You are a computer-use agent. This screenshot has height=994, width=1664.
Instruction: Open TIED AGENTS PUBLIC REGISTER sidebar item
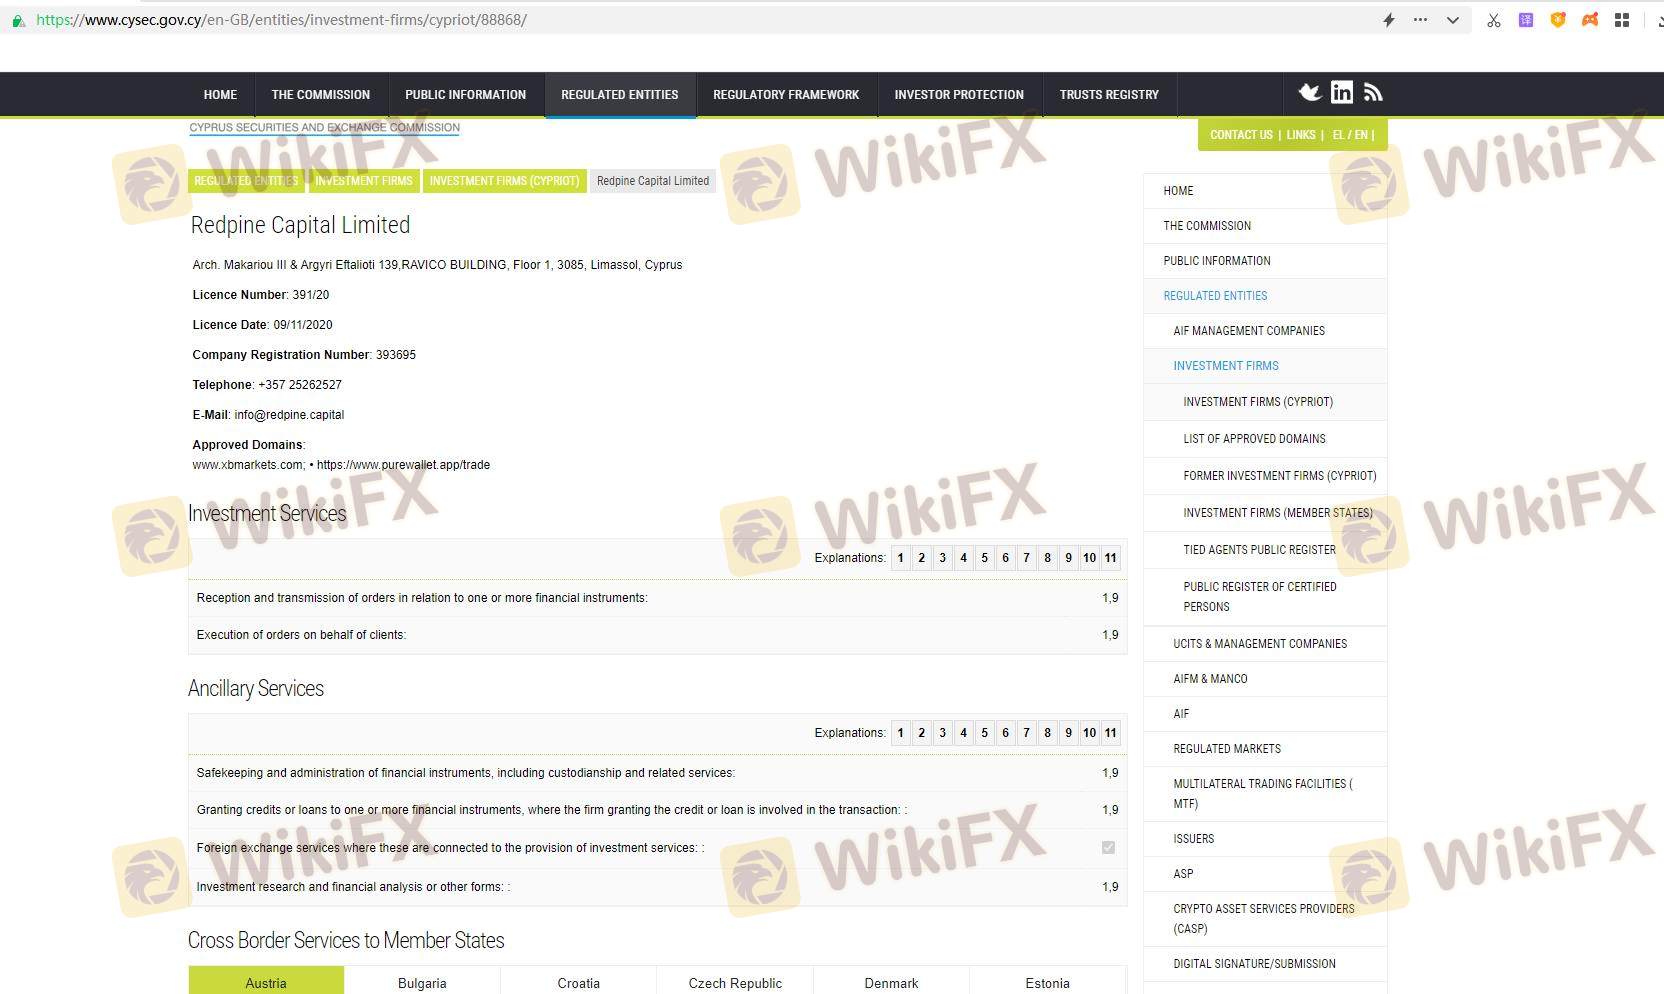point(1265,550)
